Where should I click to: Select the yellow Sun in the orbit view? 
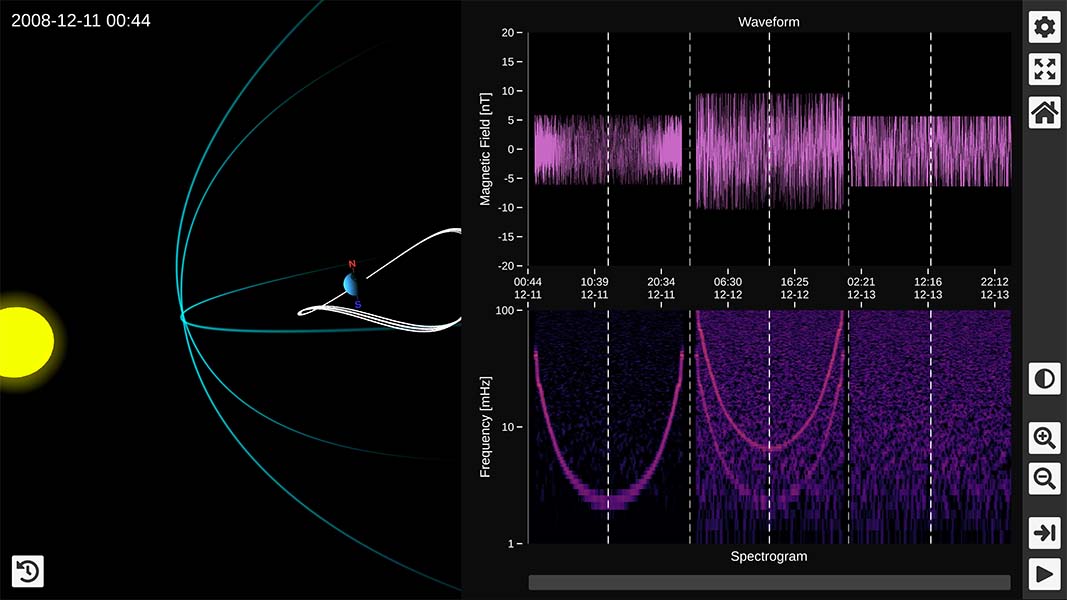tap(24, 341)
